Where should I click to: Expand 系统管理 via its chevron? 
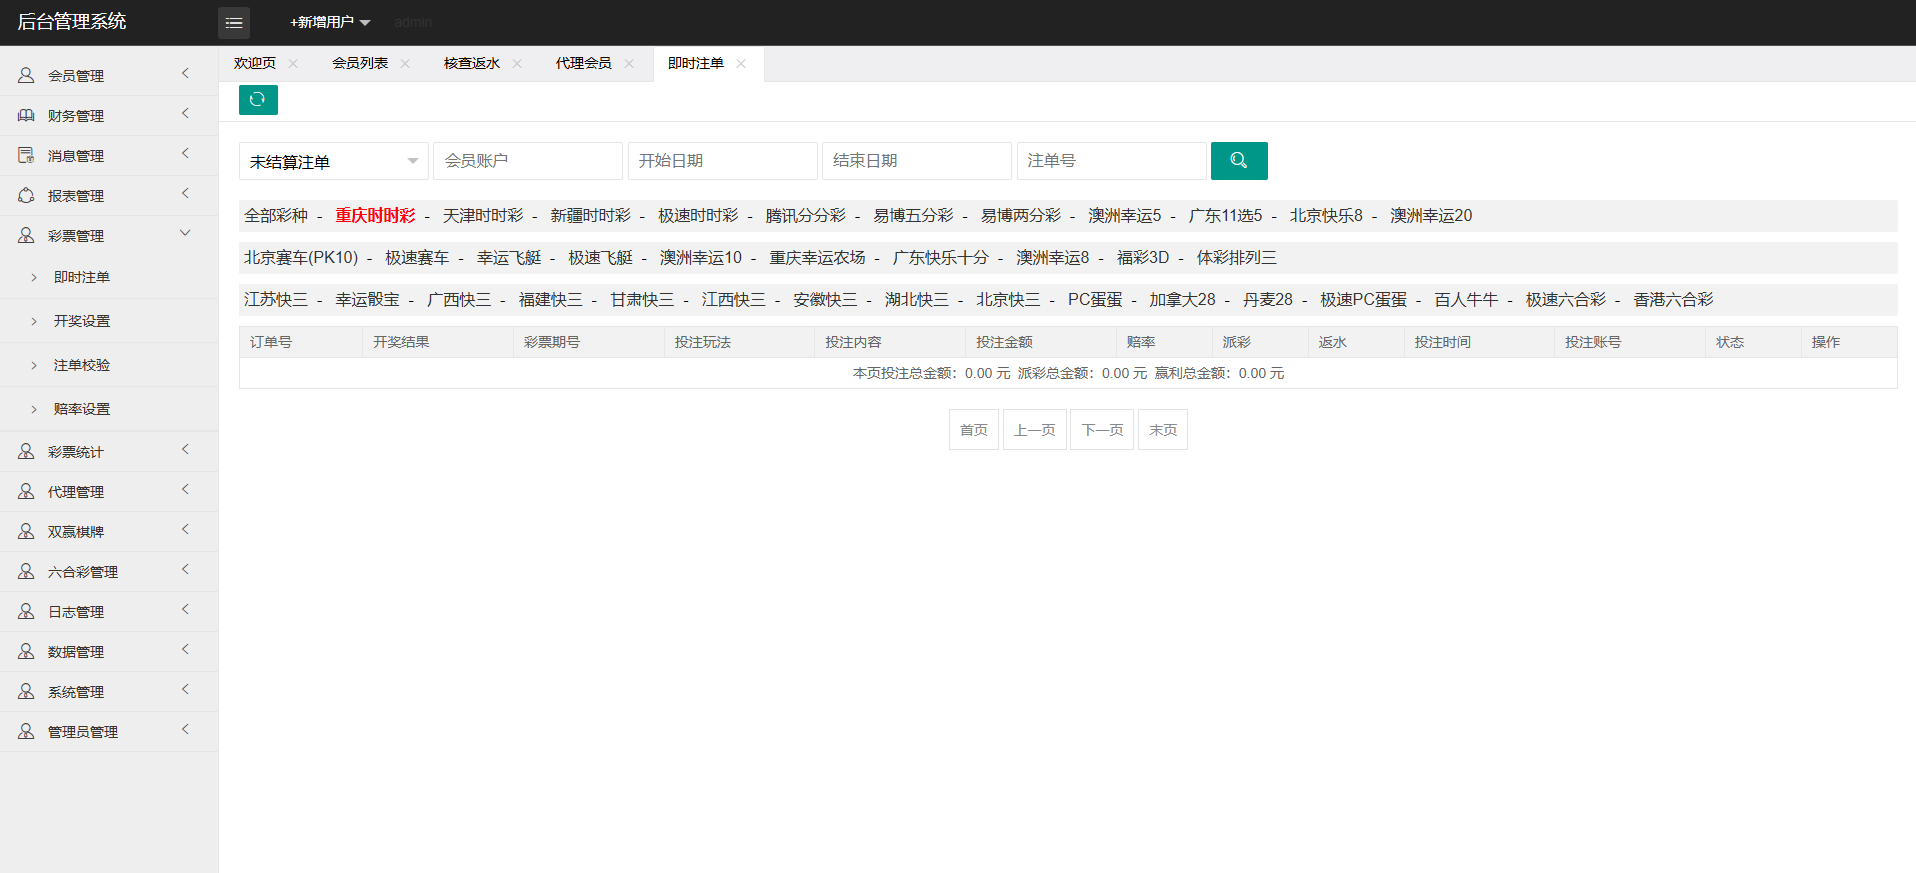[x=185, y=689]
